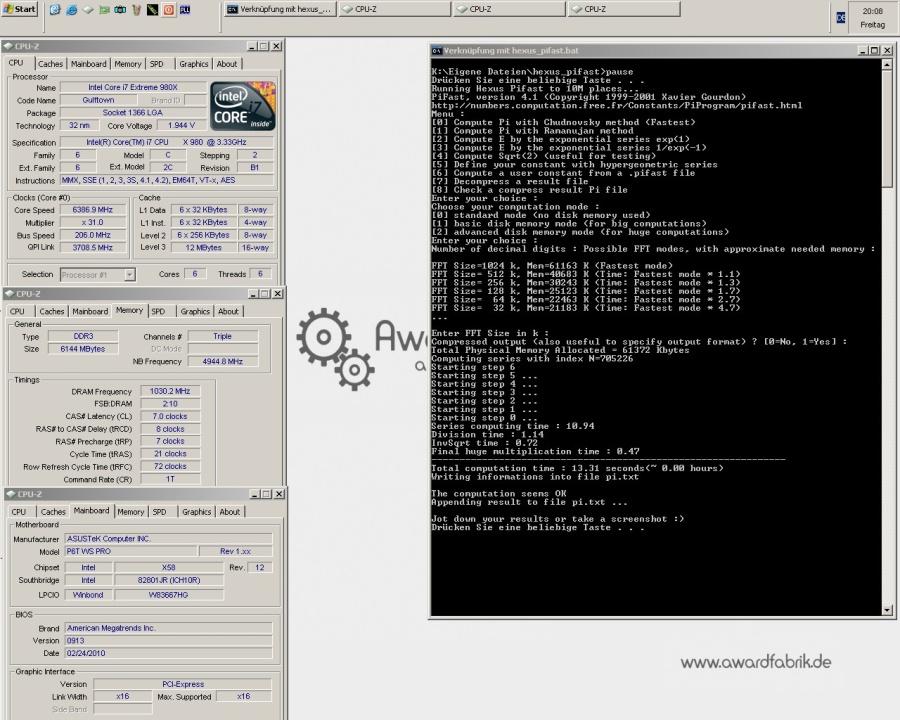Open Graphics tab in the CPU-Z processor window
The image size is (900, 720).
(193, 64)
